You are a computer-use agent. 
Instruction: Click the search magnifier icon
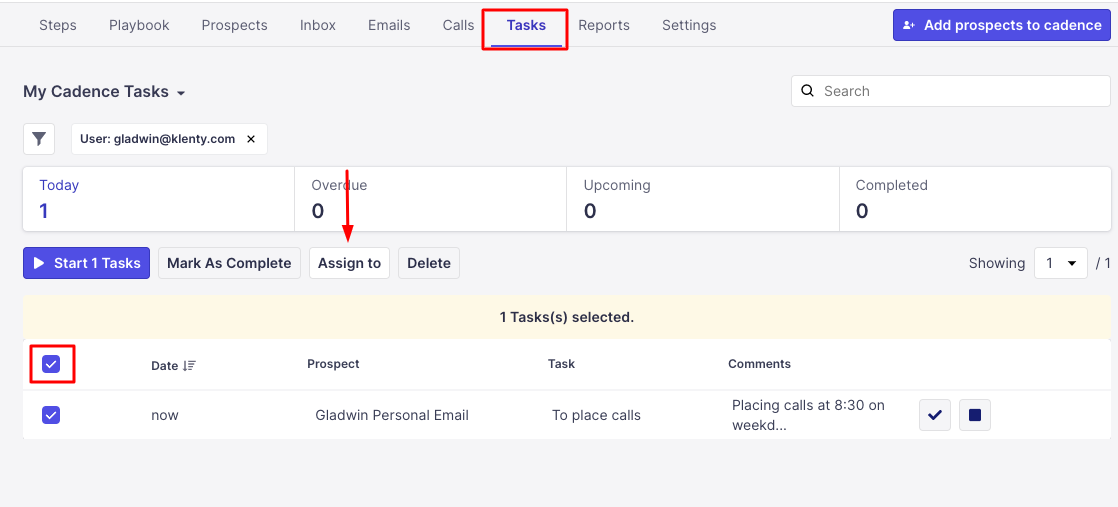point(808,91)
